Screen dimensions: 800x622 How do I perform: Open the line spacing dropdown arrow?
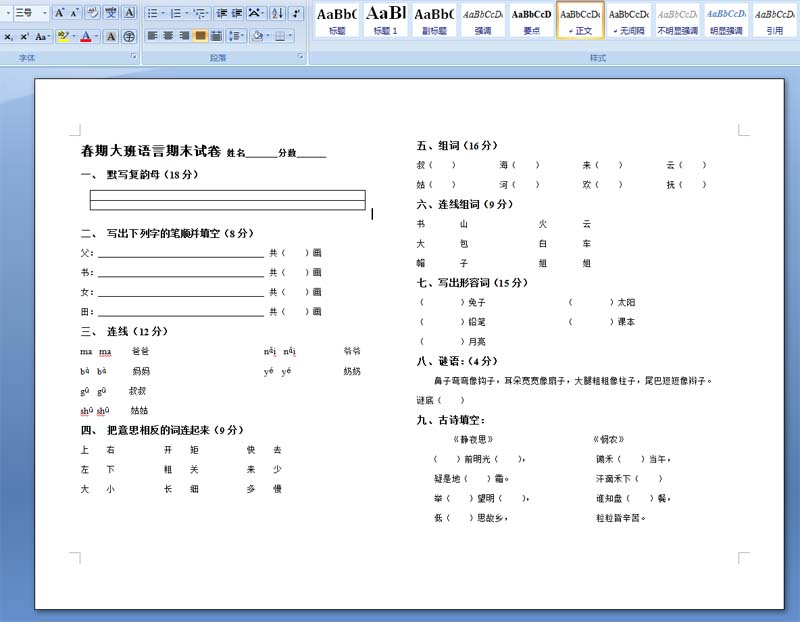pos(243,36)
